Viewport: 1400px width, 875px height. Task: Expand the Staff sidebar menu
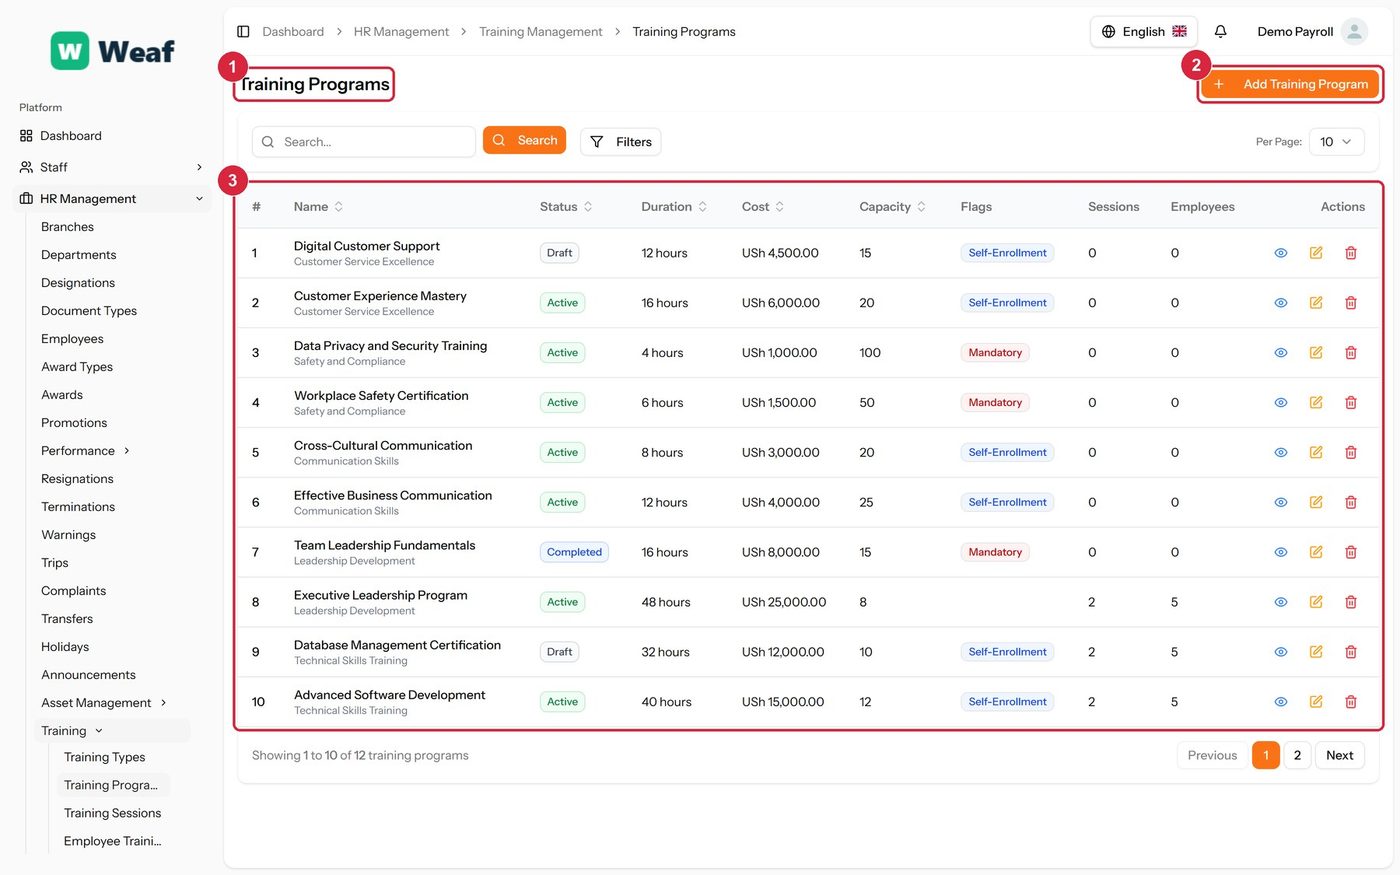(111, 167)
